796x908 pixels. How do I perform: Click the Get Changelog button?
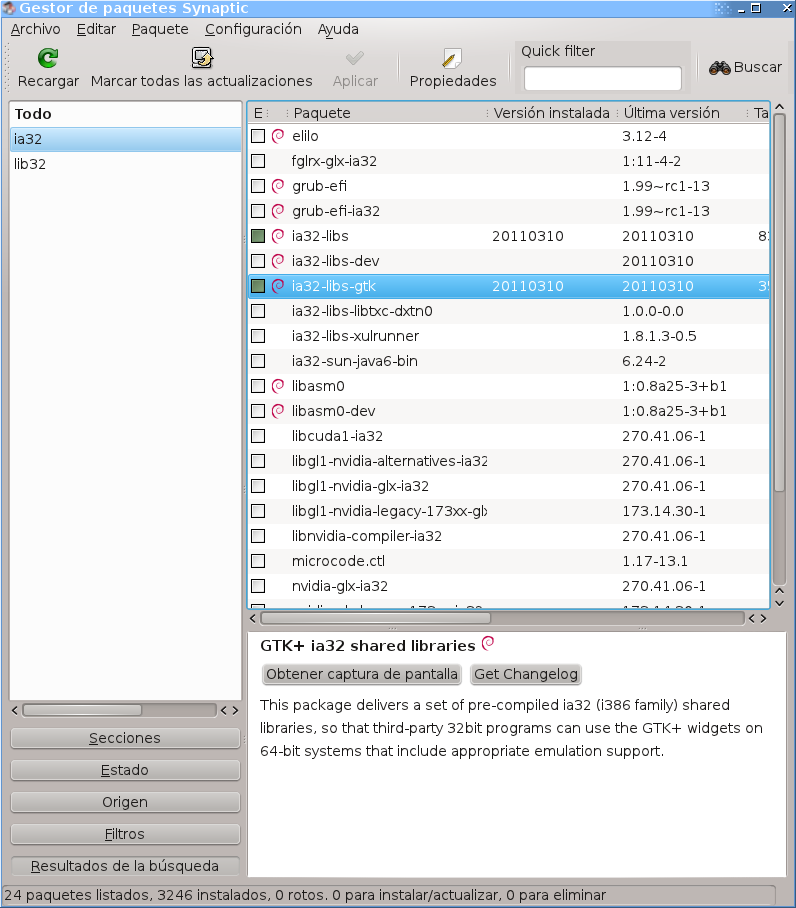click(526, 674)
